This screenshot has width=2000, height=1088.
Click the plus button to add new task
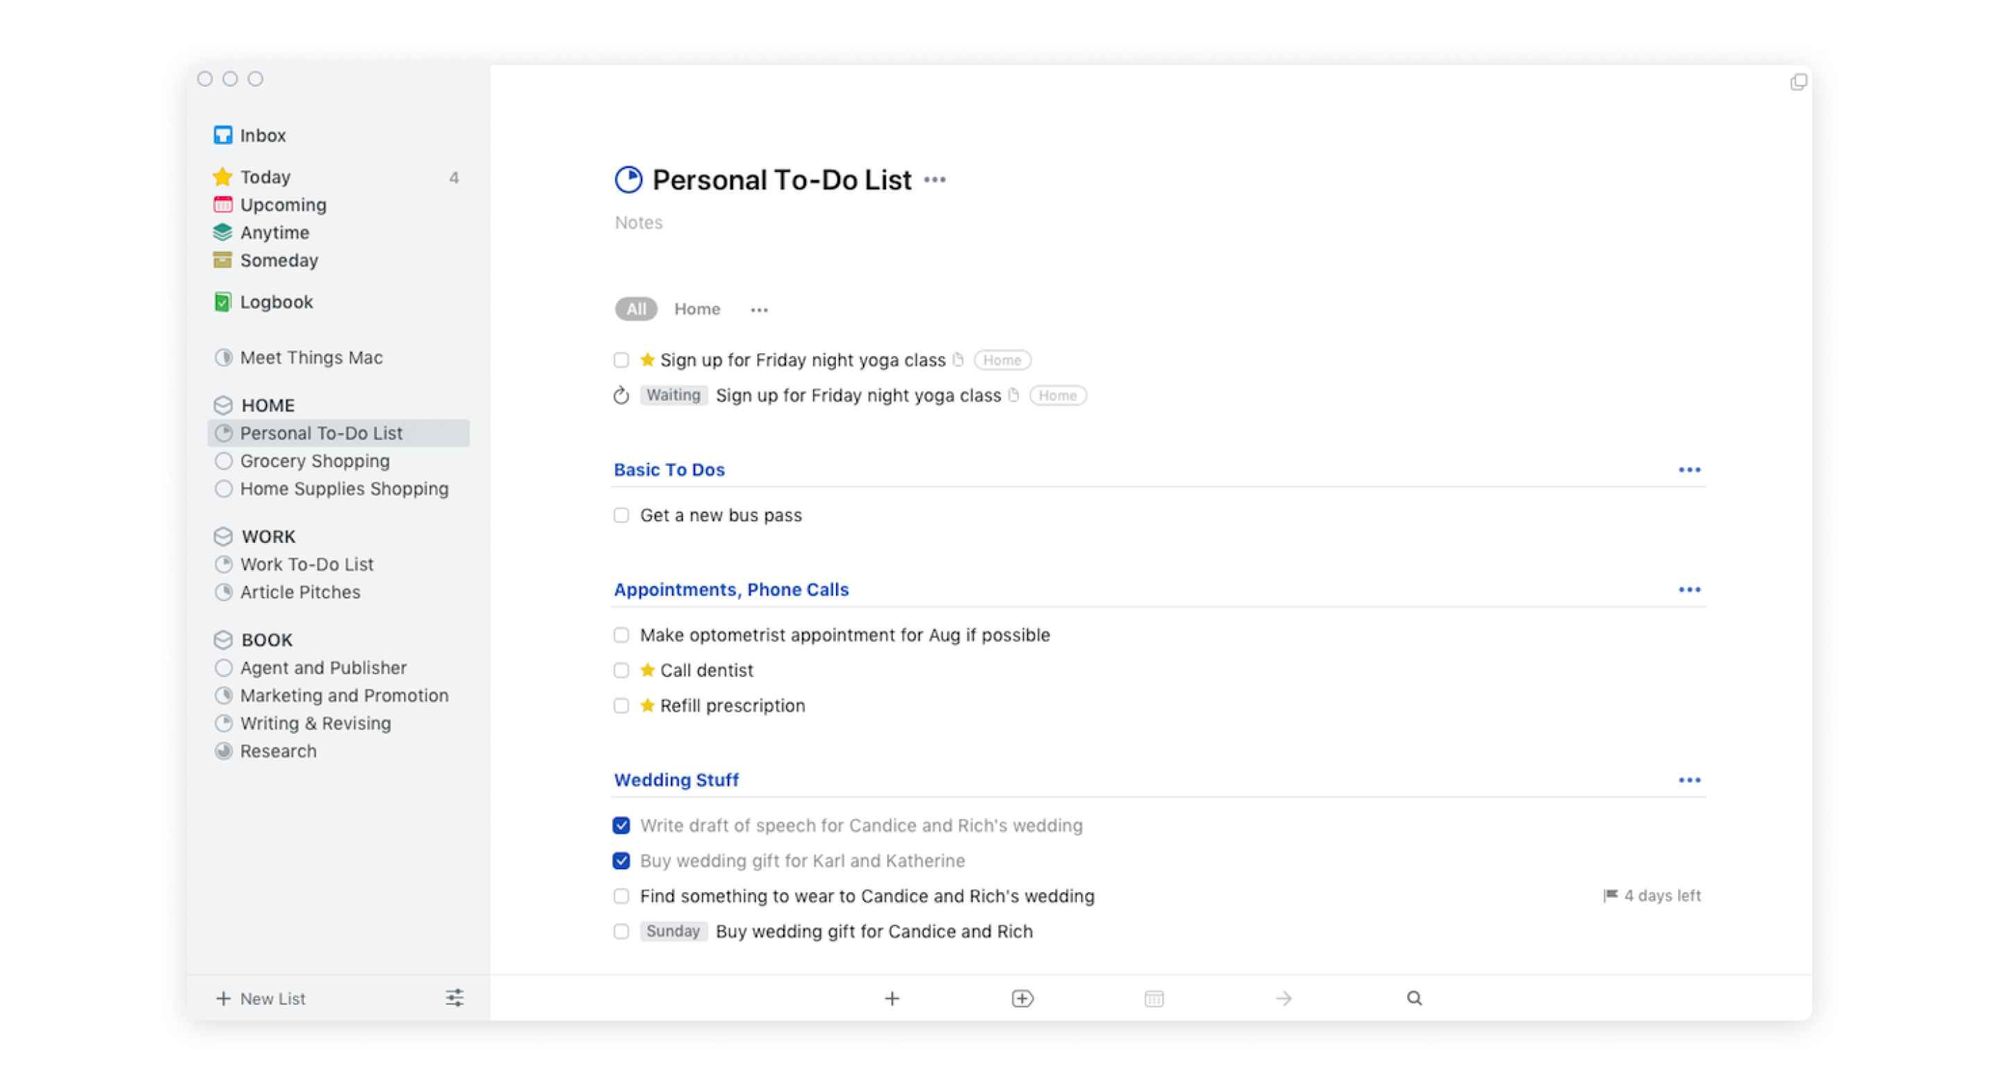point(891,997)
